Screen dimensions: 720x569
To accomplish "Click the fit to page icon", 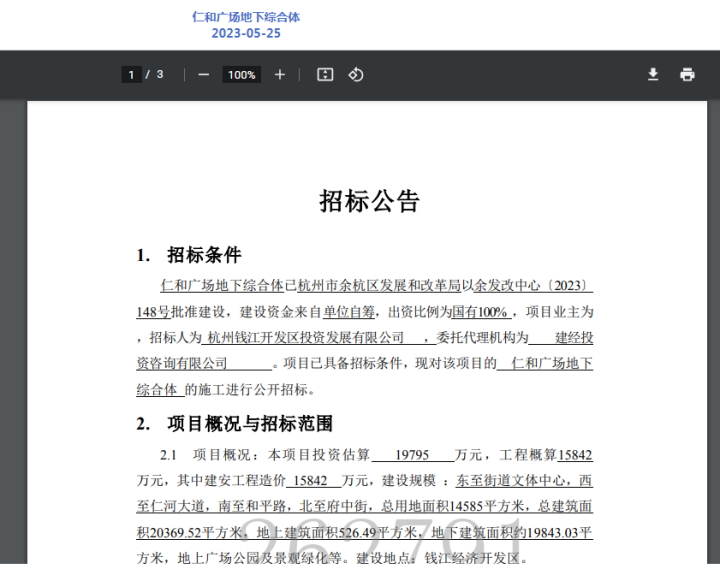I will pos(325,75).
